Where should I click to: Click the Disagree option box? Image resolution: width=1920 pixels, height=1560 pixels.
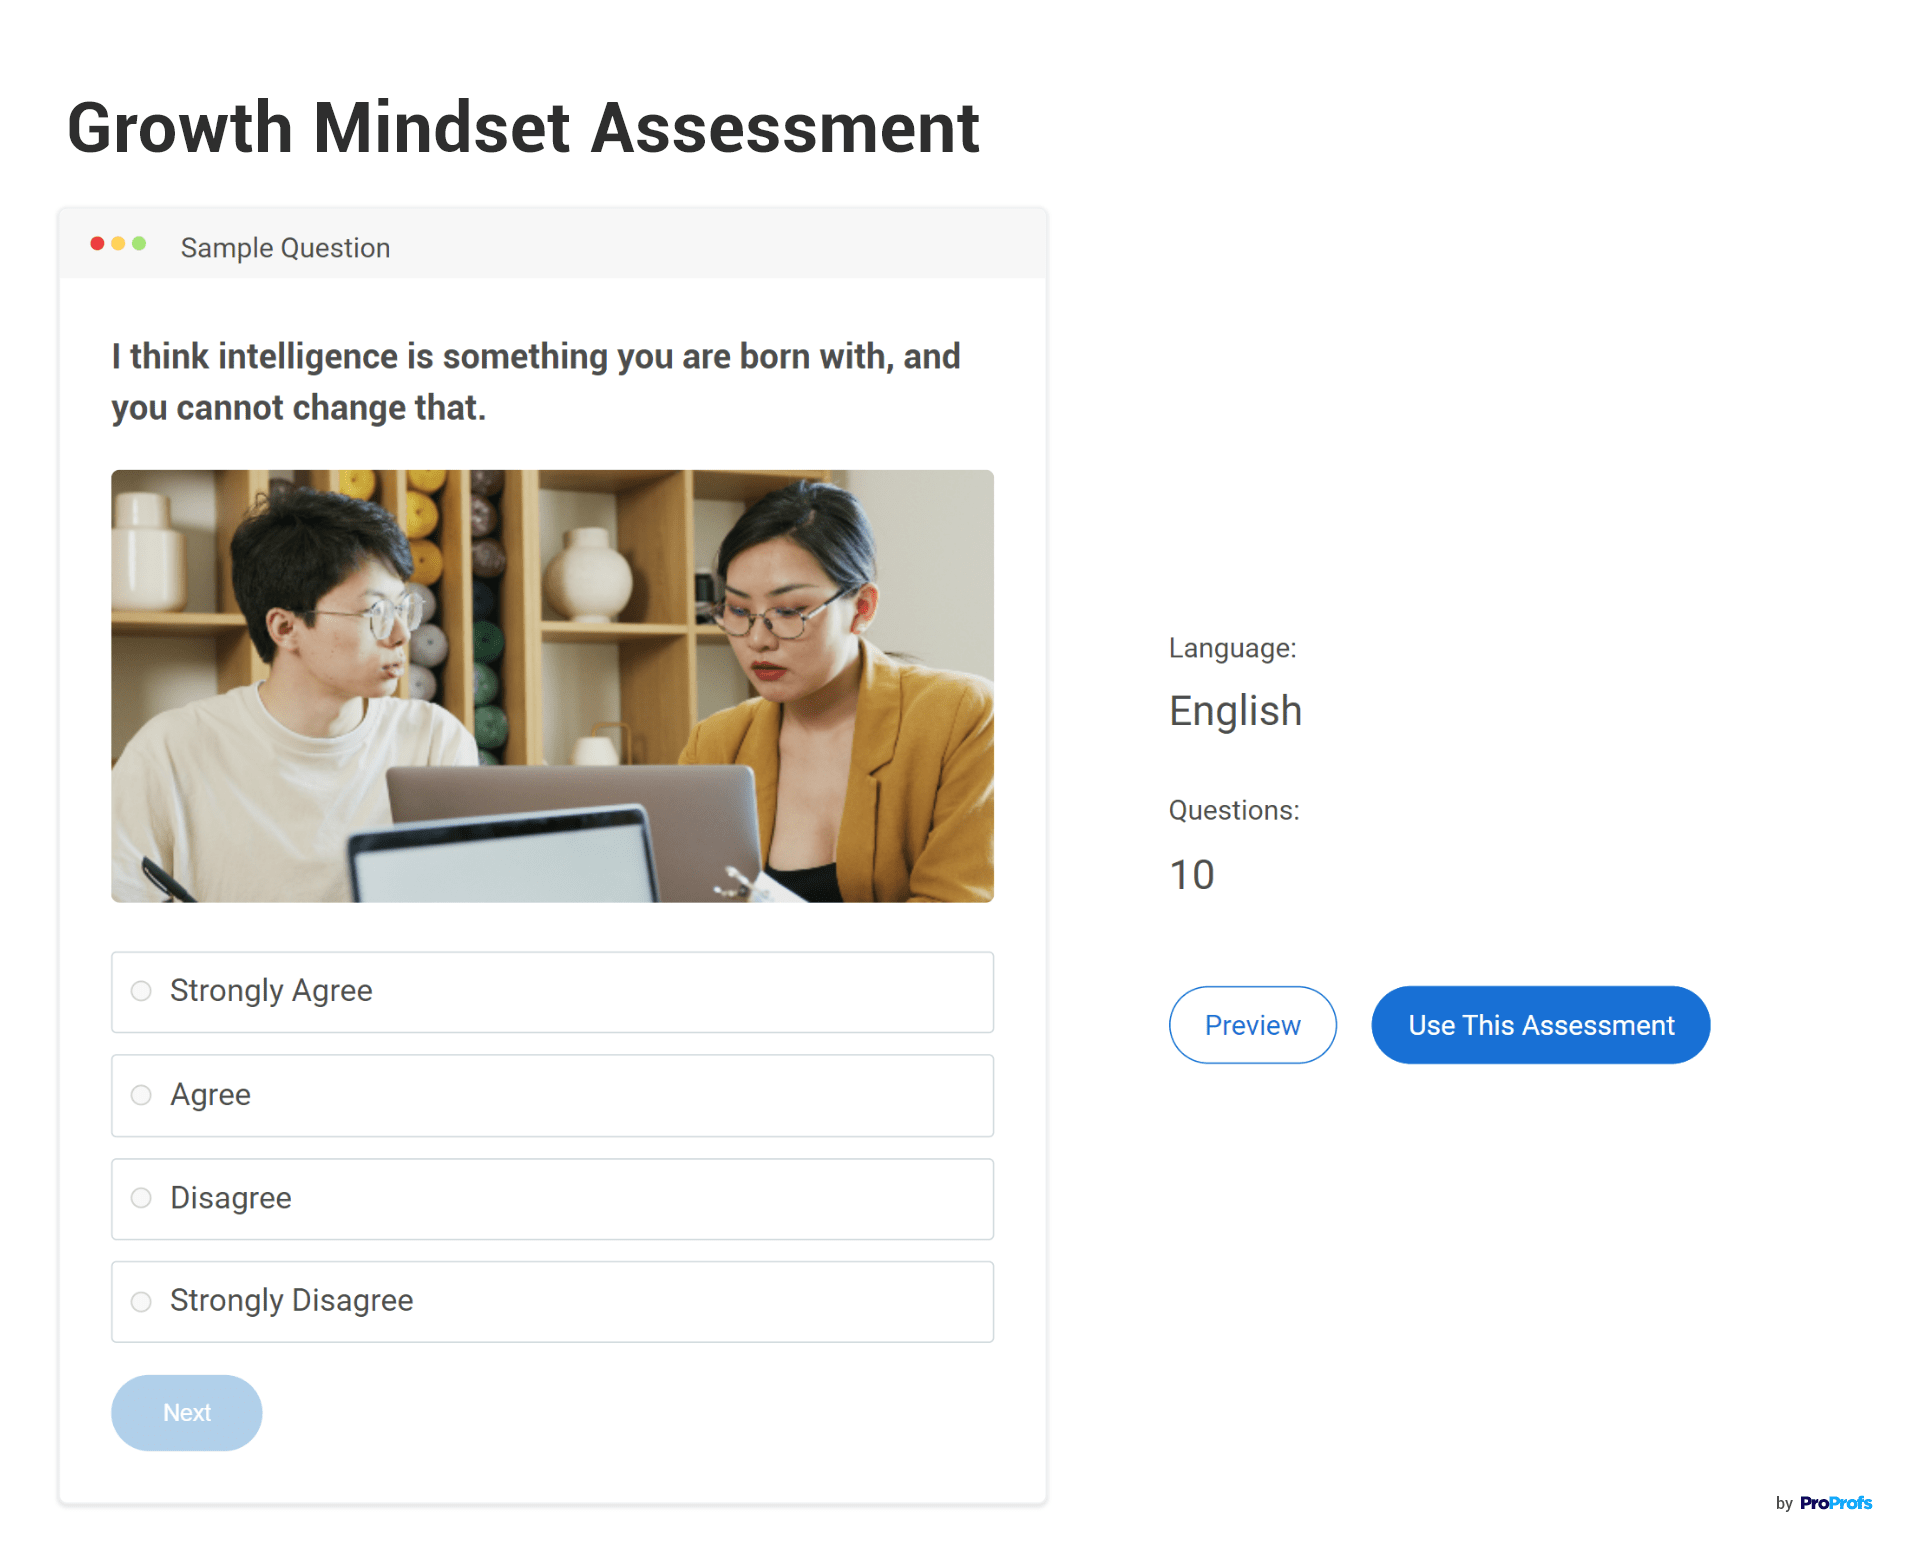(x=552, y=1199)
